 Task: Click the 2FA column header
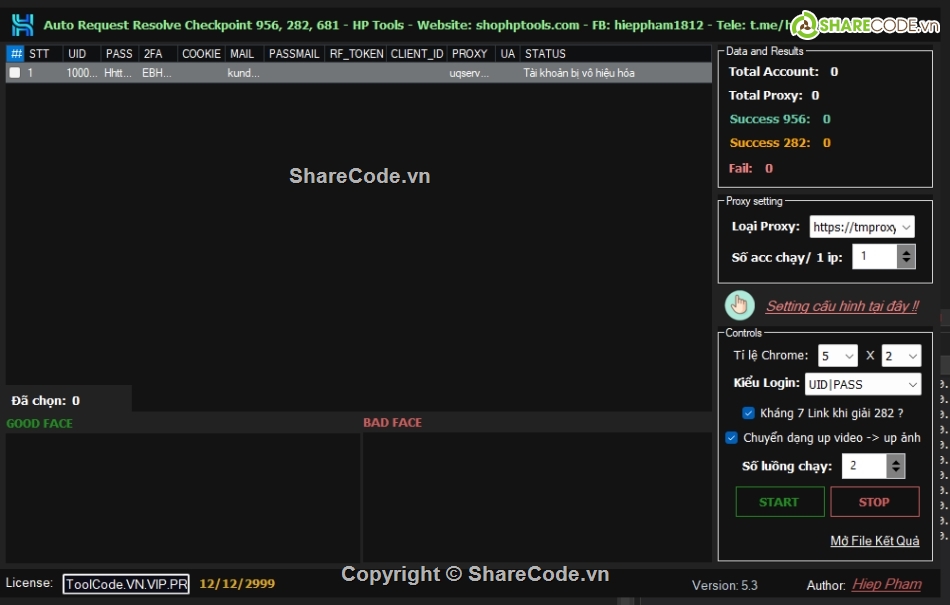tap(158, 54)
